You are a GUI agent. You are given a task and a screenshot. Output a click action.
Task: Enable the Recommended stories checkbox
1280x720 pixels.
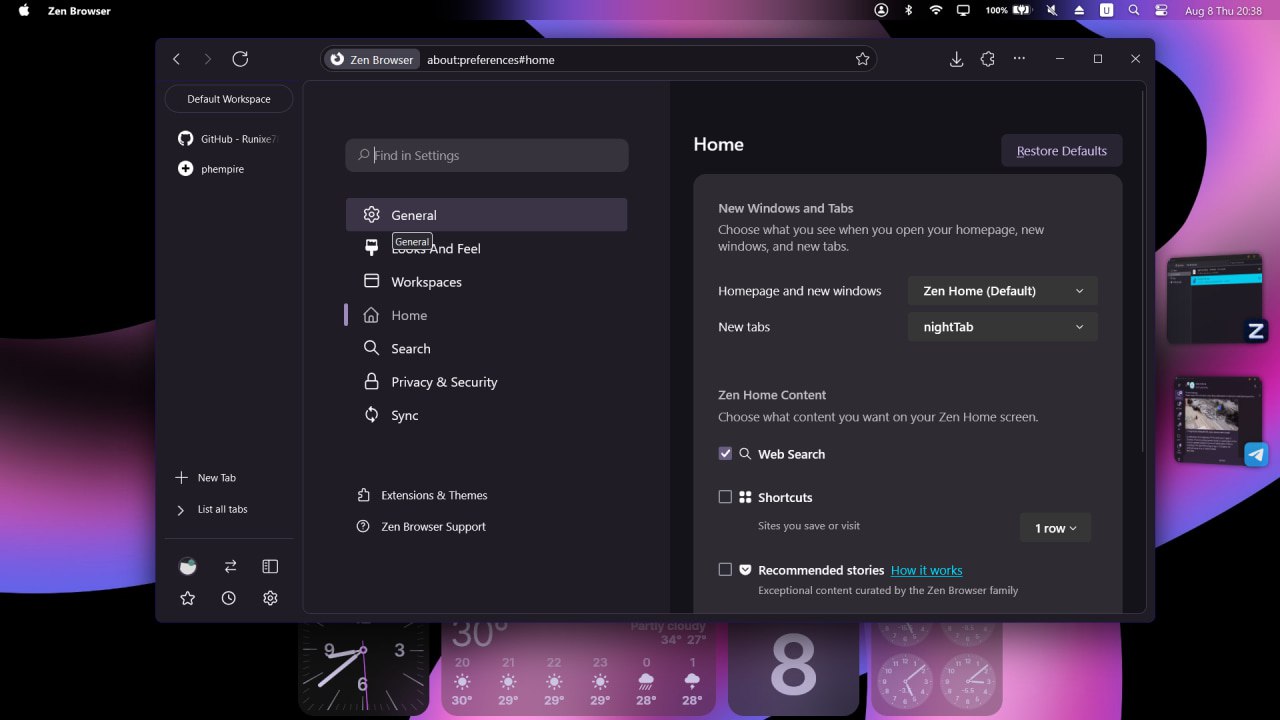point(725,570)
